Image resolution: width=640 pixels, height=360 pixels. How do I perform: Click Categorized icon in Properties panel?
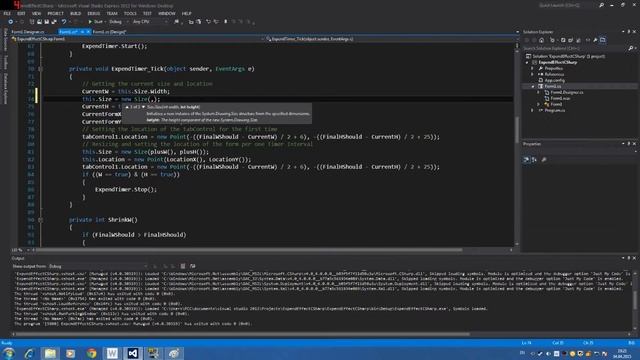(527, 160)
